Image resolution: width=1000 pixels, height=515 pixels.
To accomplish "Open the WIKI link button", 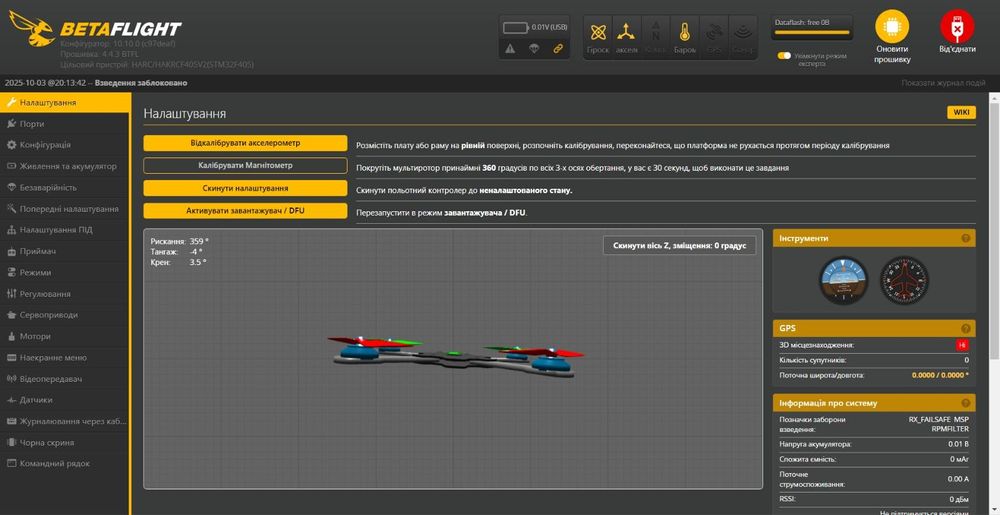I will click(961, 113).
